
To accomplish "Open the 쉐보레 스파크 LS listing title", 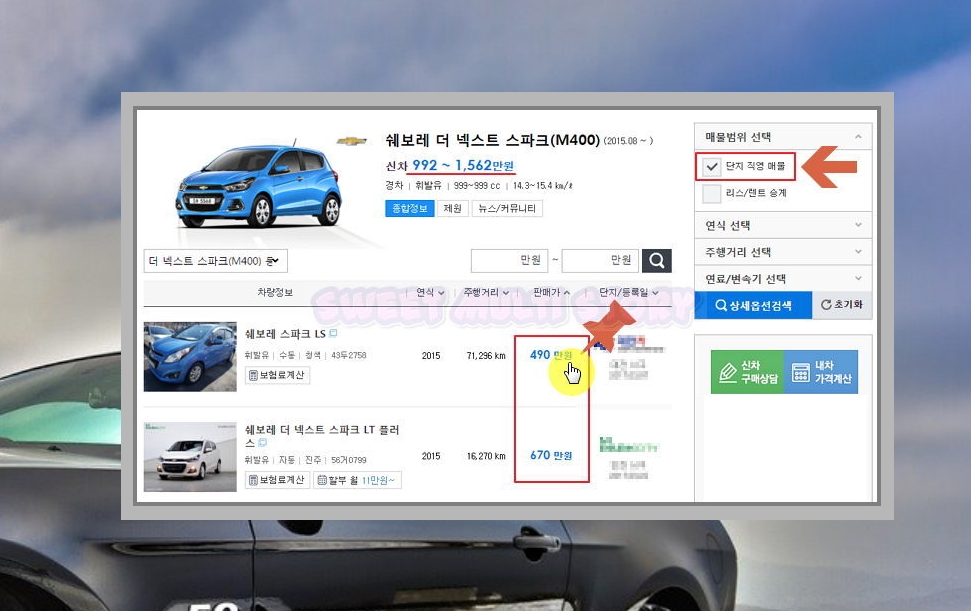I will click(285, 334).
